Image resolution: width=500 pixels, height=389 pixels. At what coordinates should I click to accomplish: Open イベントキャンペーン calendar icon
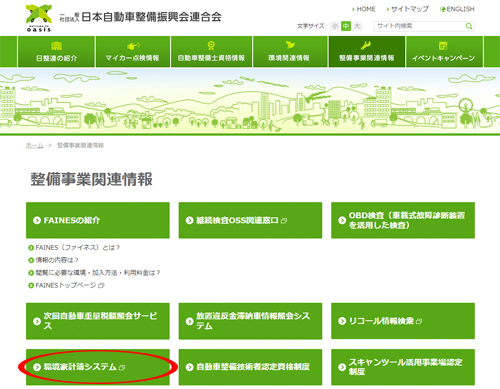coord(443,46)
